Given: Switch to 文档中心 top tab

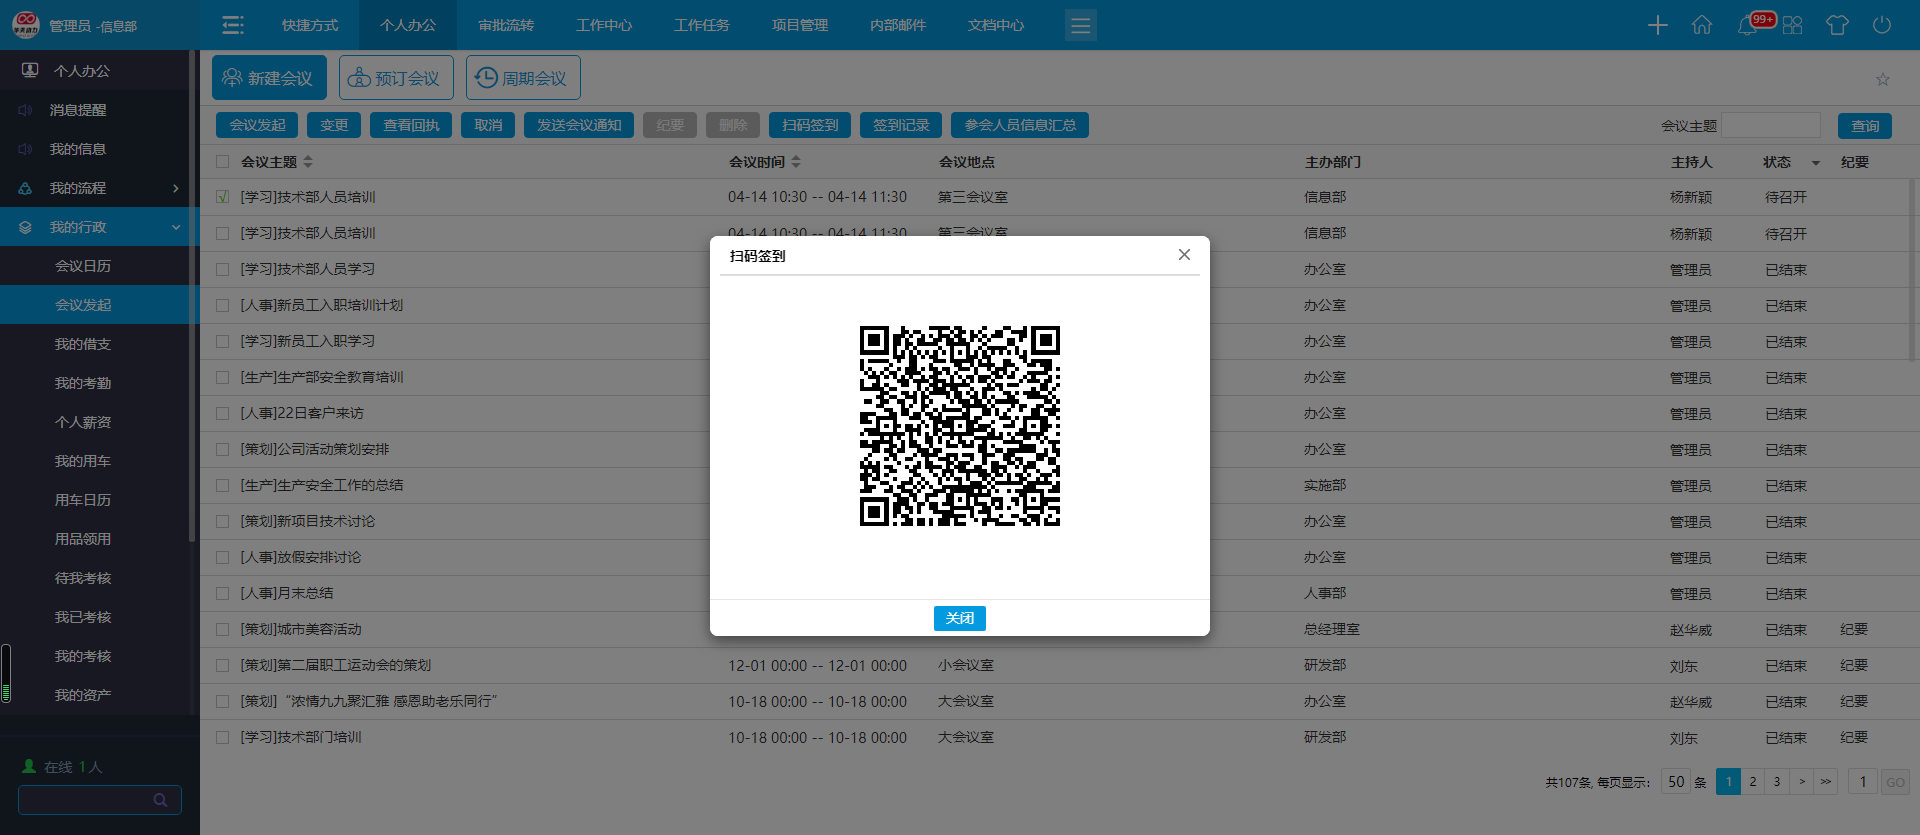Looking at the screenshot, I should [x=996, y=25].
